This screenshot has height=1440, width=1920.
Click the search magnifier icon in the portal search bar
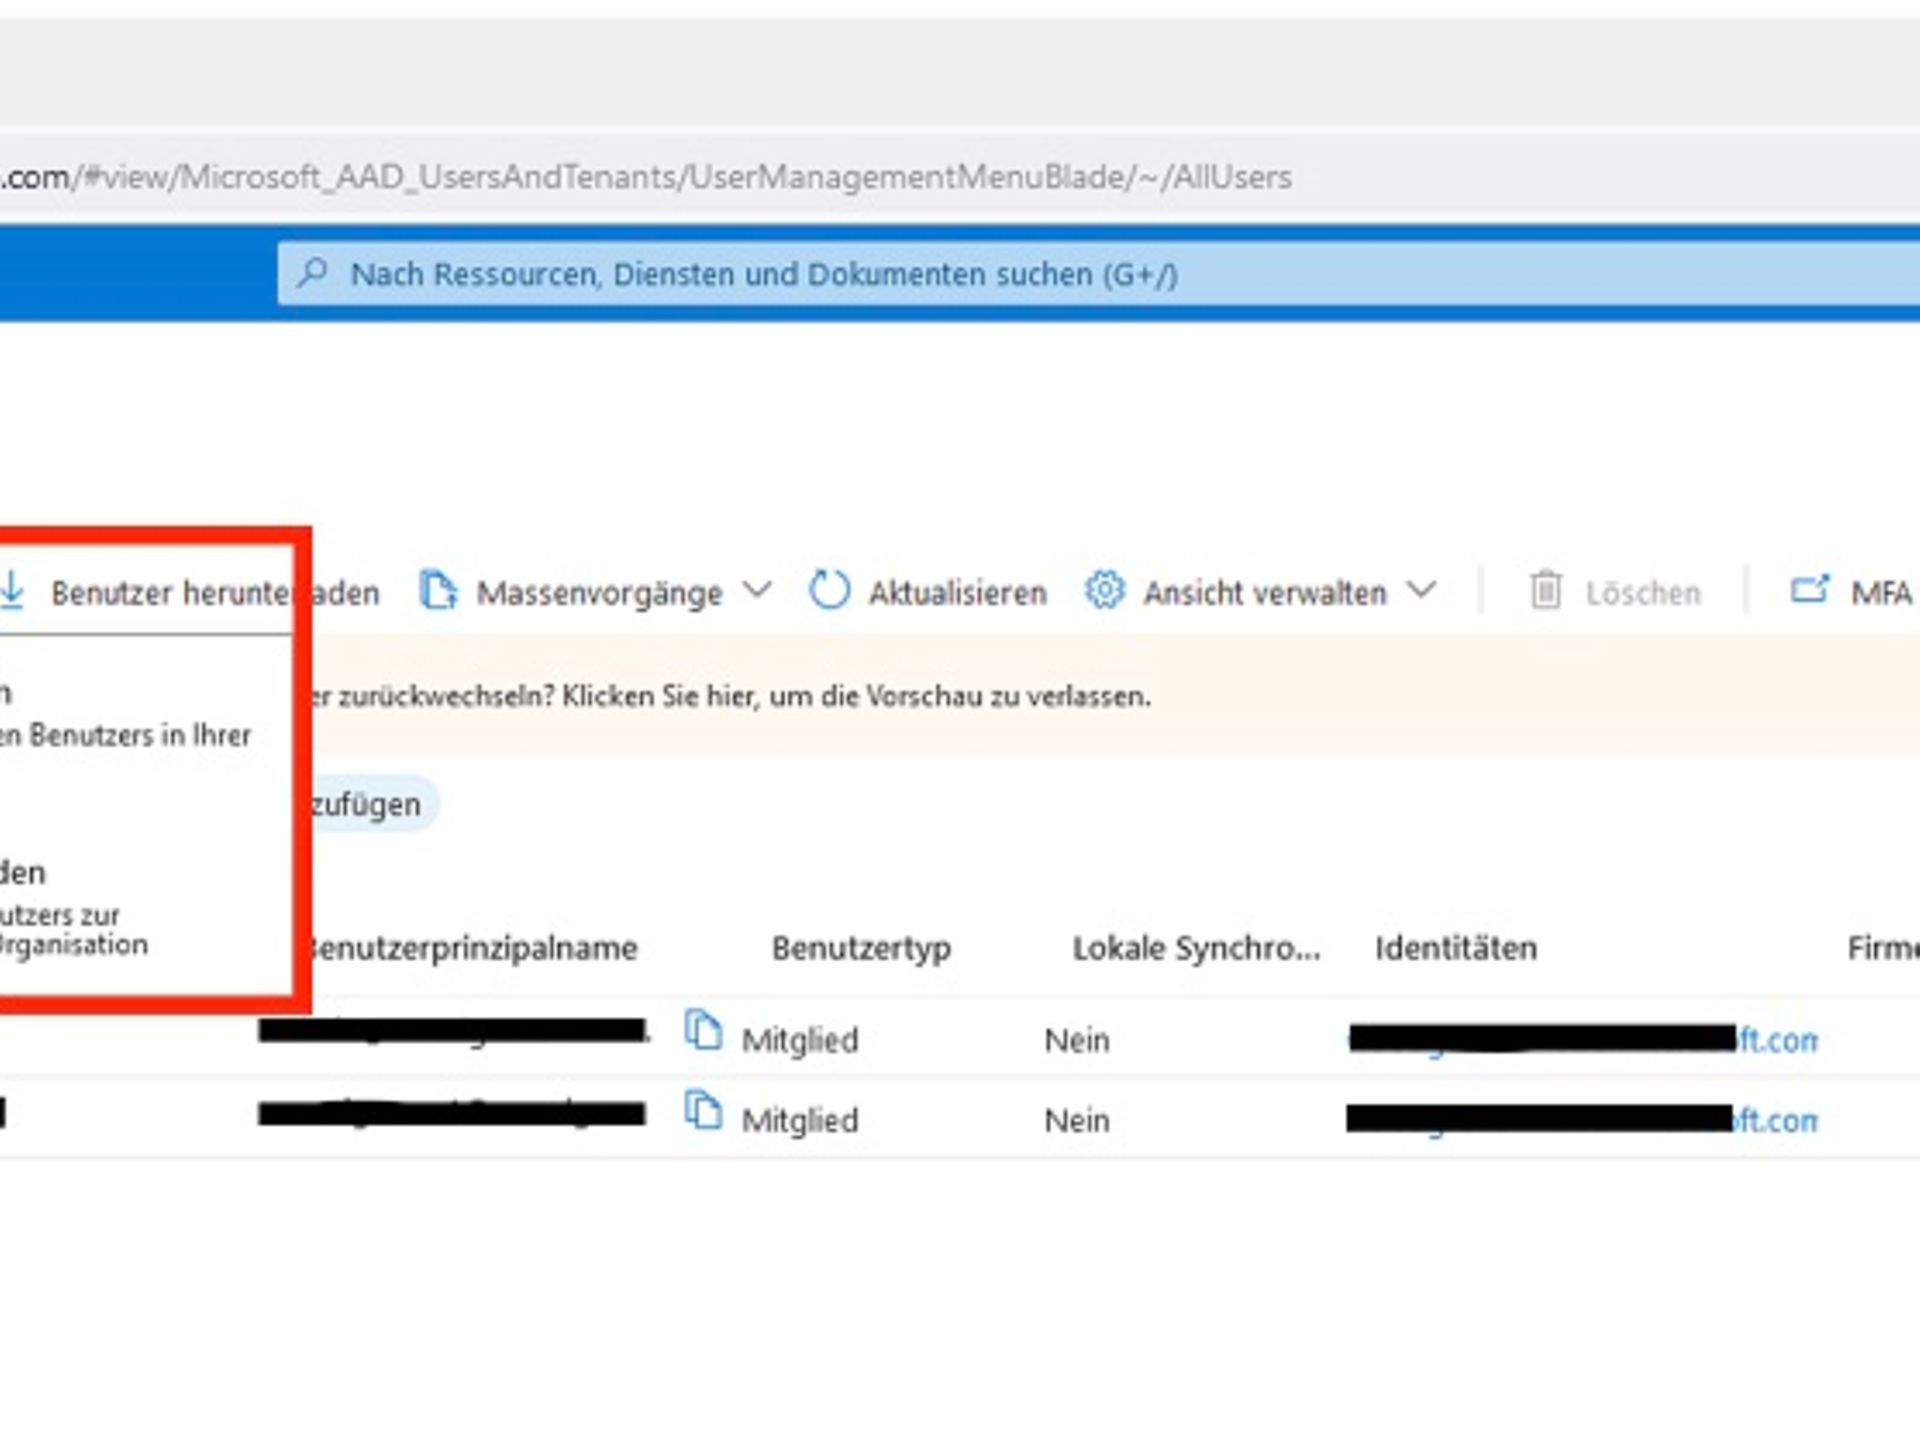313,274
